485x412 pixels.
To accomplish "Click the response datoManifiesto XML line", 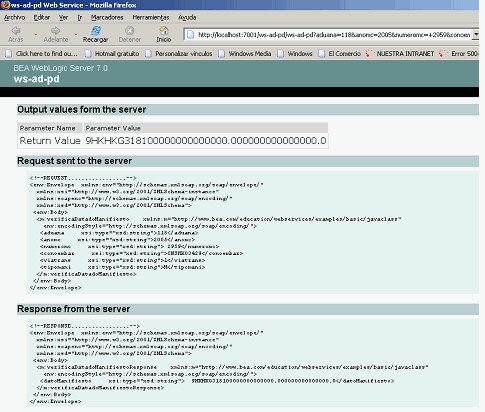I will pos(217,381).
